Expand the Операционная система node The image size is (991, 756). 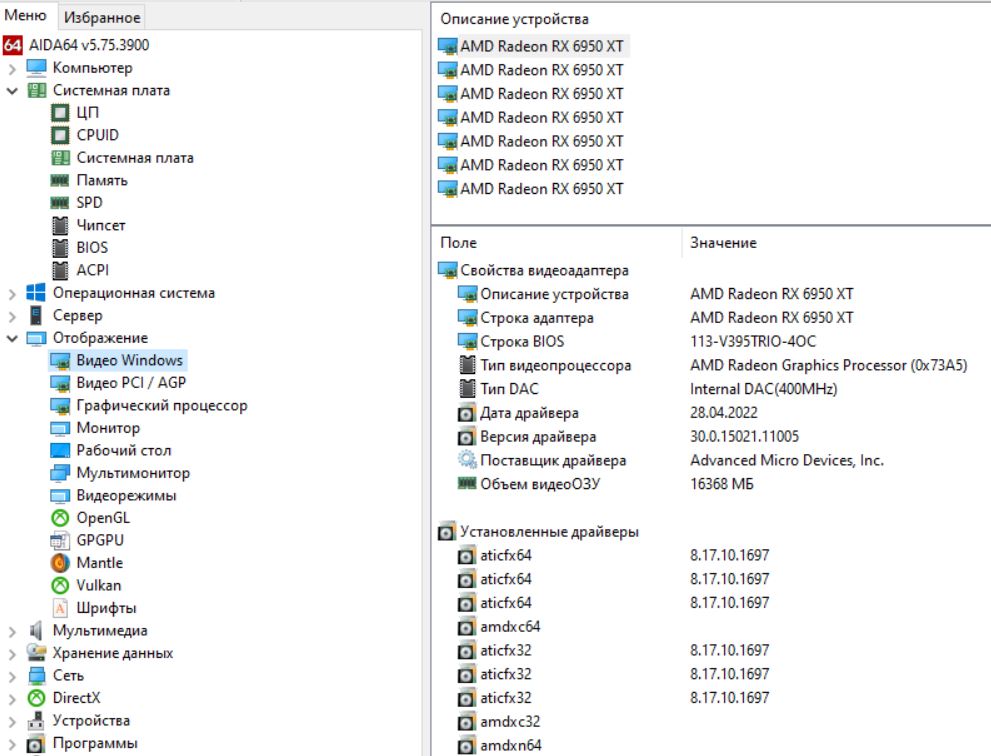tap(12, 294)
